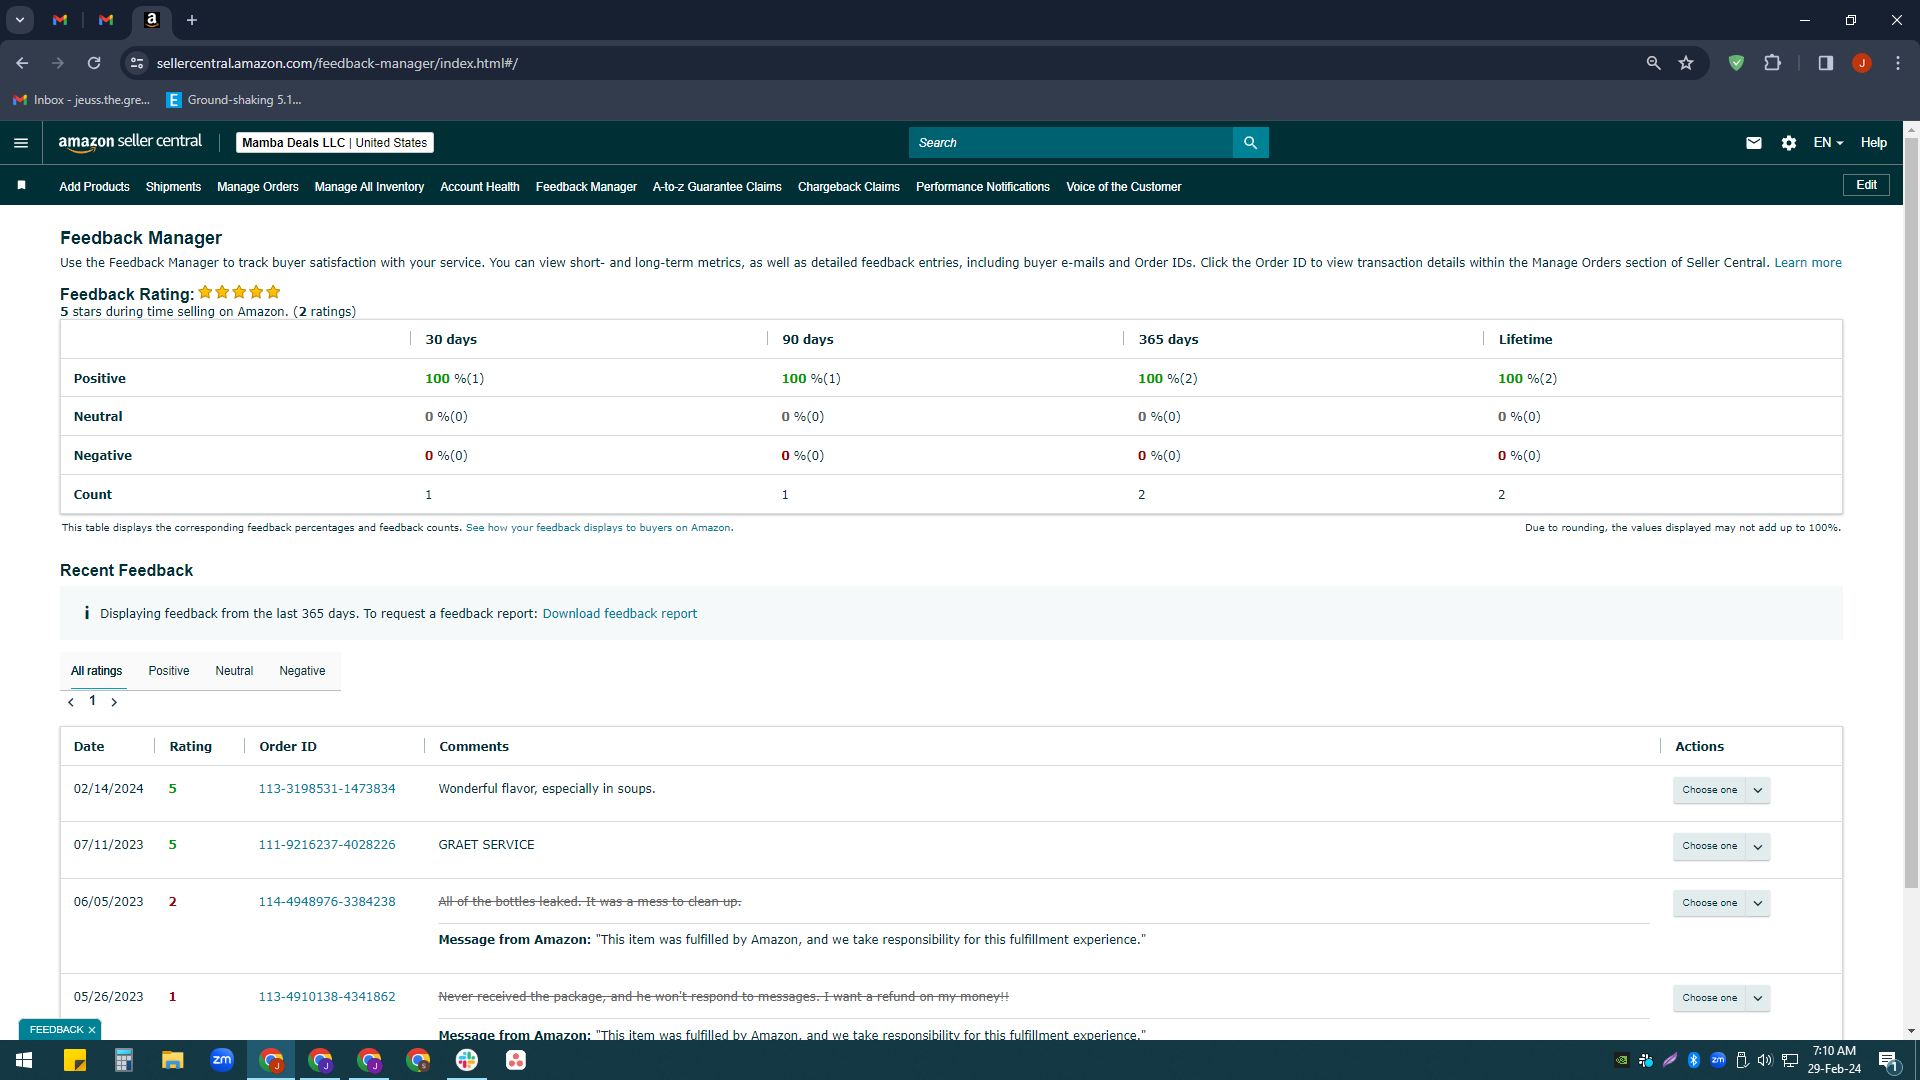Open the browser extensions puzzle icon
The height and width of the screenshot is (1080, 1920).
(x=1772, y=63)
